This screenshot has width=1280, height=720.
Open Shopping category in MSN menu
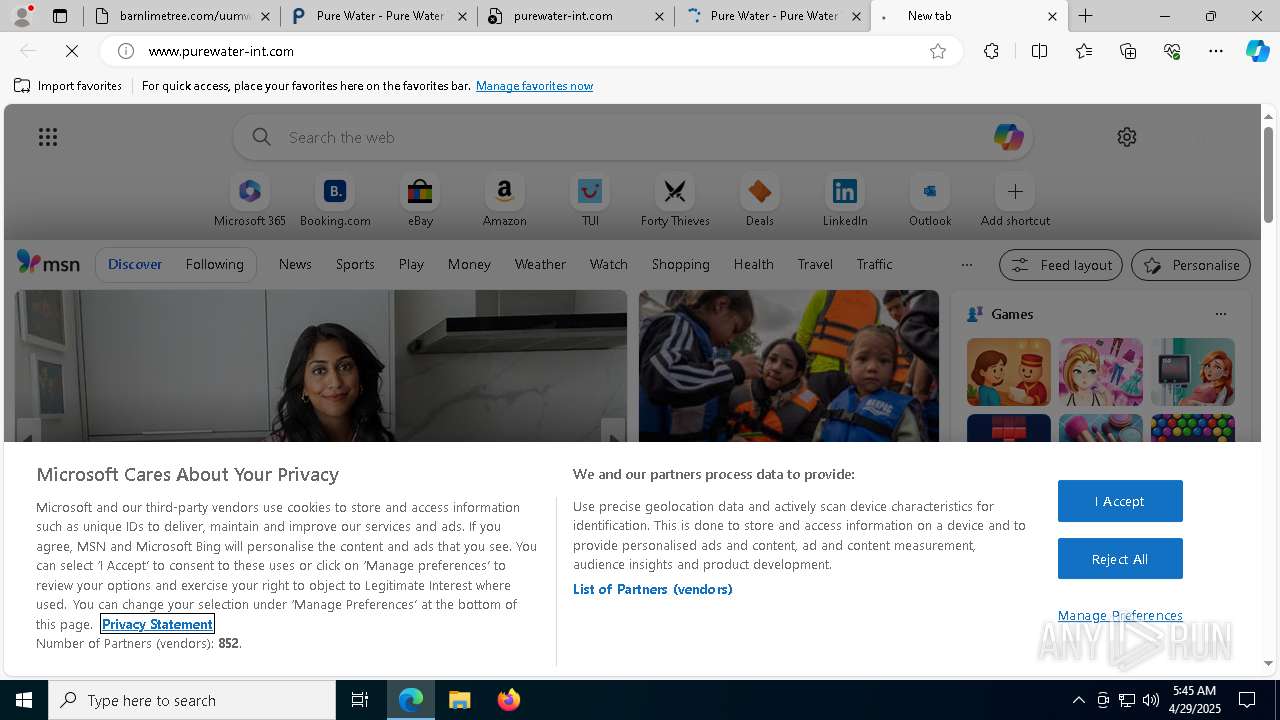[x=680, y=264]
